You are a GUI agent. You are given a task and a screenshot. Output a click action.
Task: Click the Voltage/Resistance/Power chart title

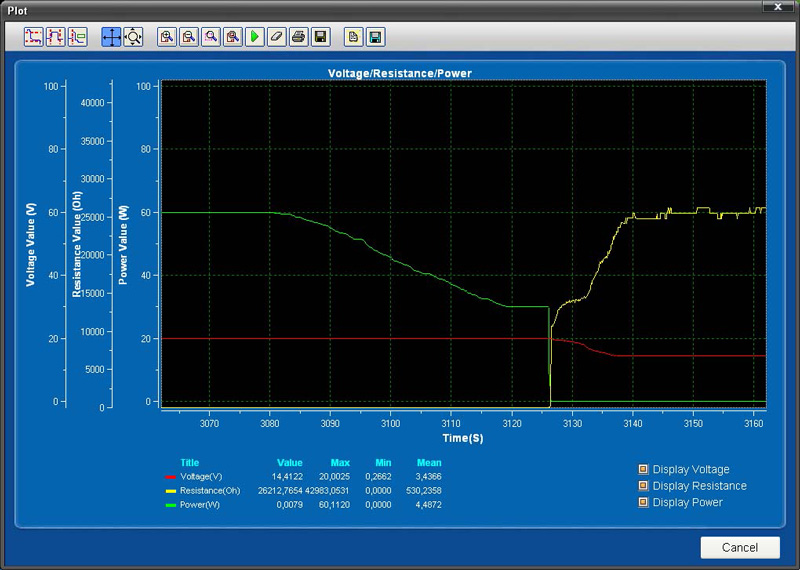point(399,74)
